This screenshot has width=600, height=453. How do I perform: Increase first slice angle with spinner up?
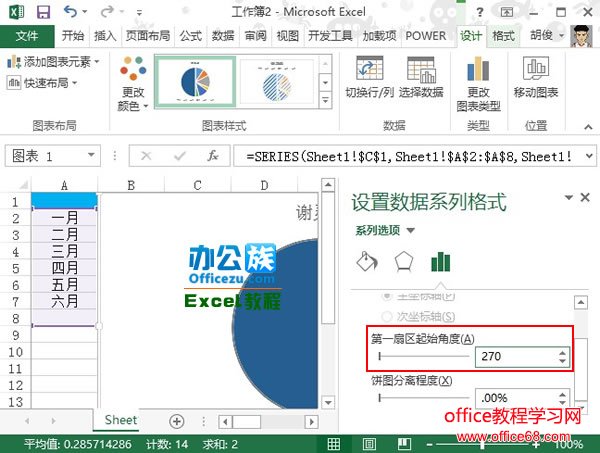click(562, 353)
